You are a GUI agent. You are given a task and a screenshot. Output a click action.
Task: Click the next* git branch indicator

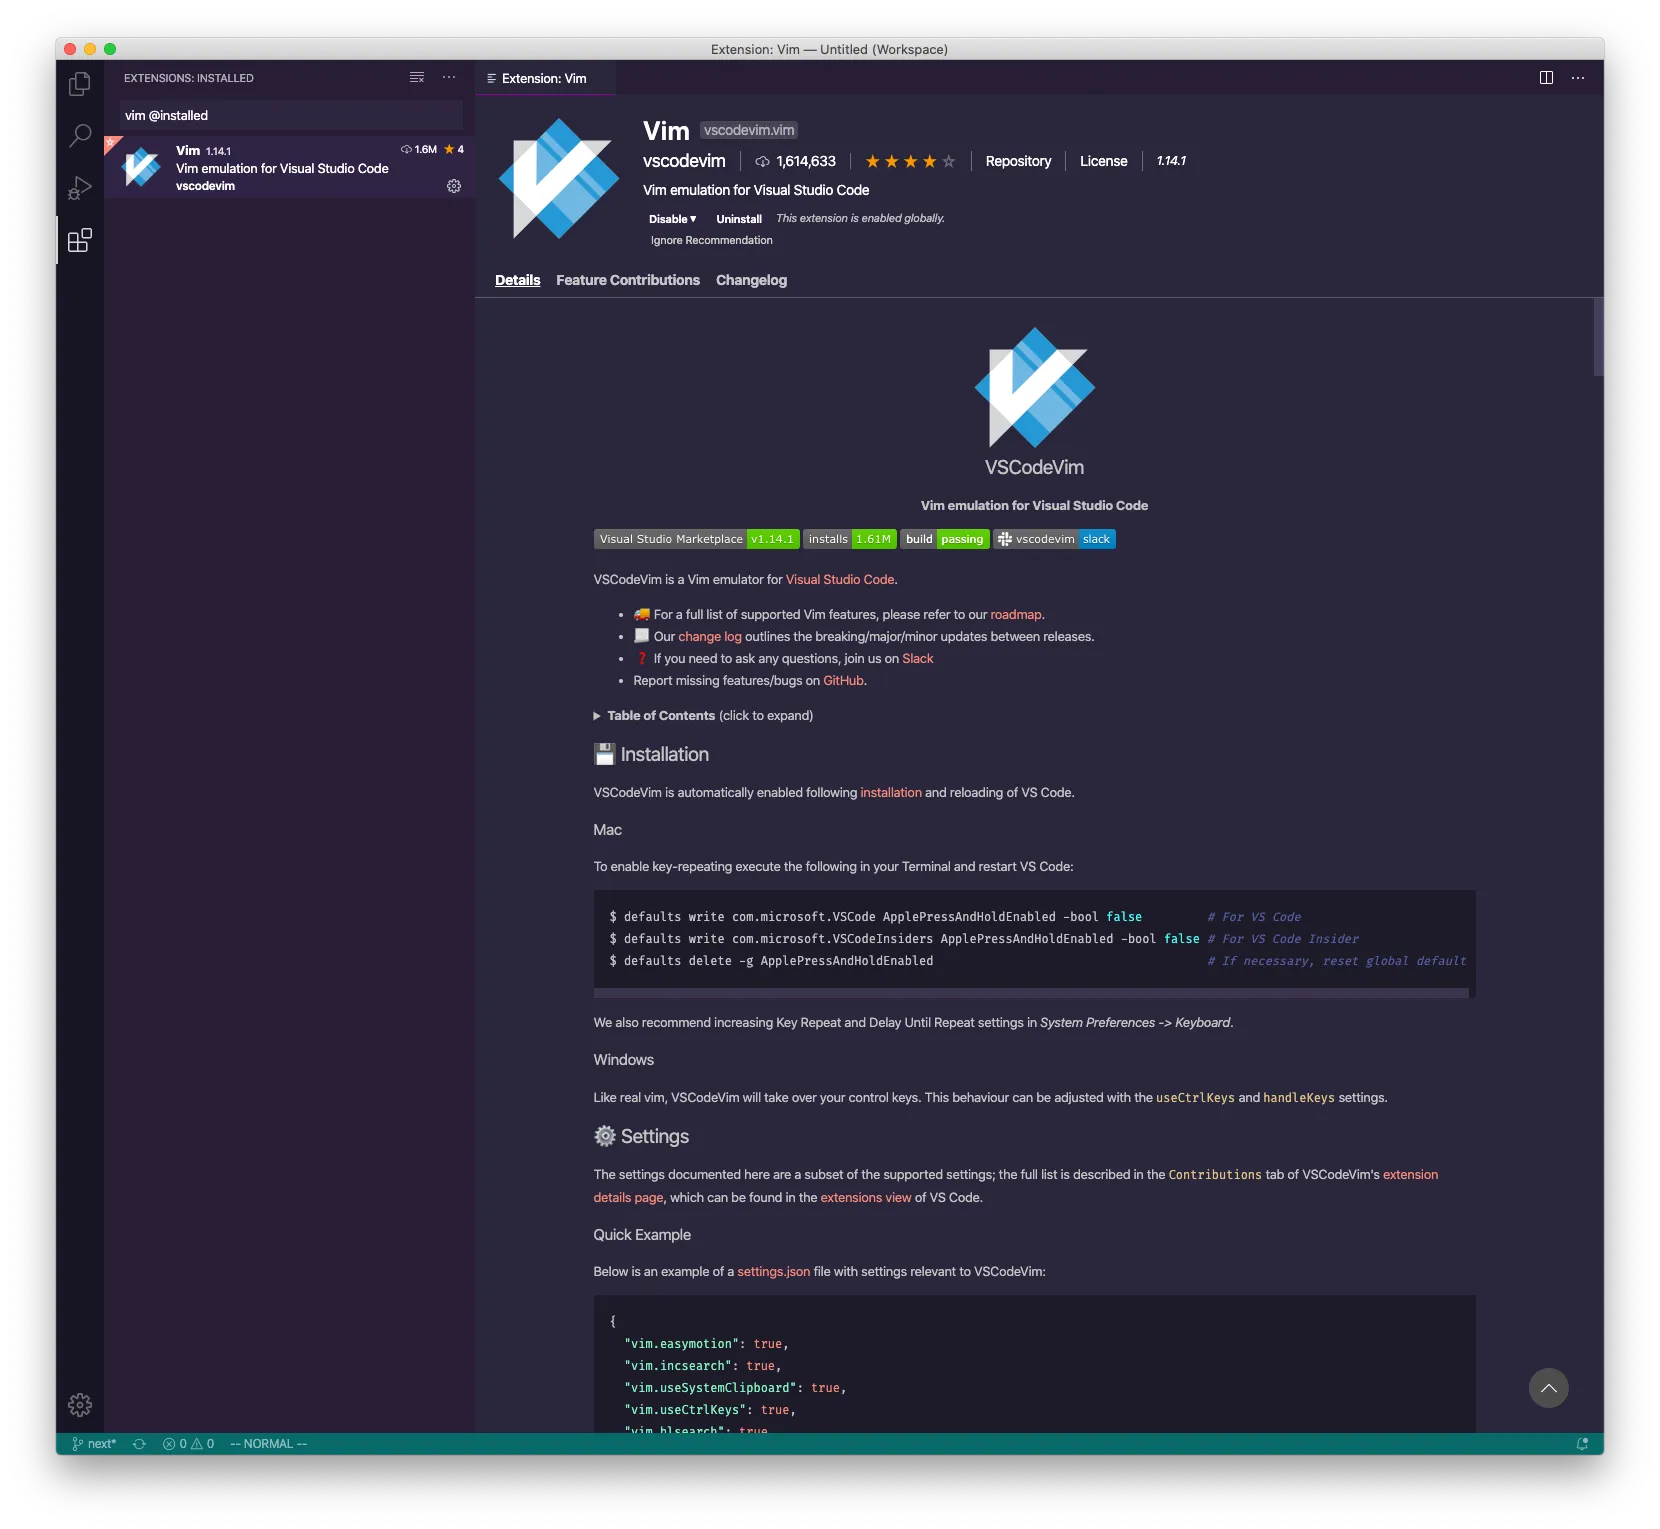click(x=94, y=1444)
